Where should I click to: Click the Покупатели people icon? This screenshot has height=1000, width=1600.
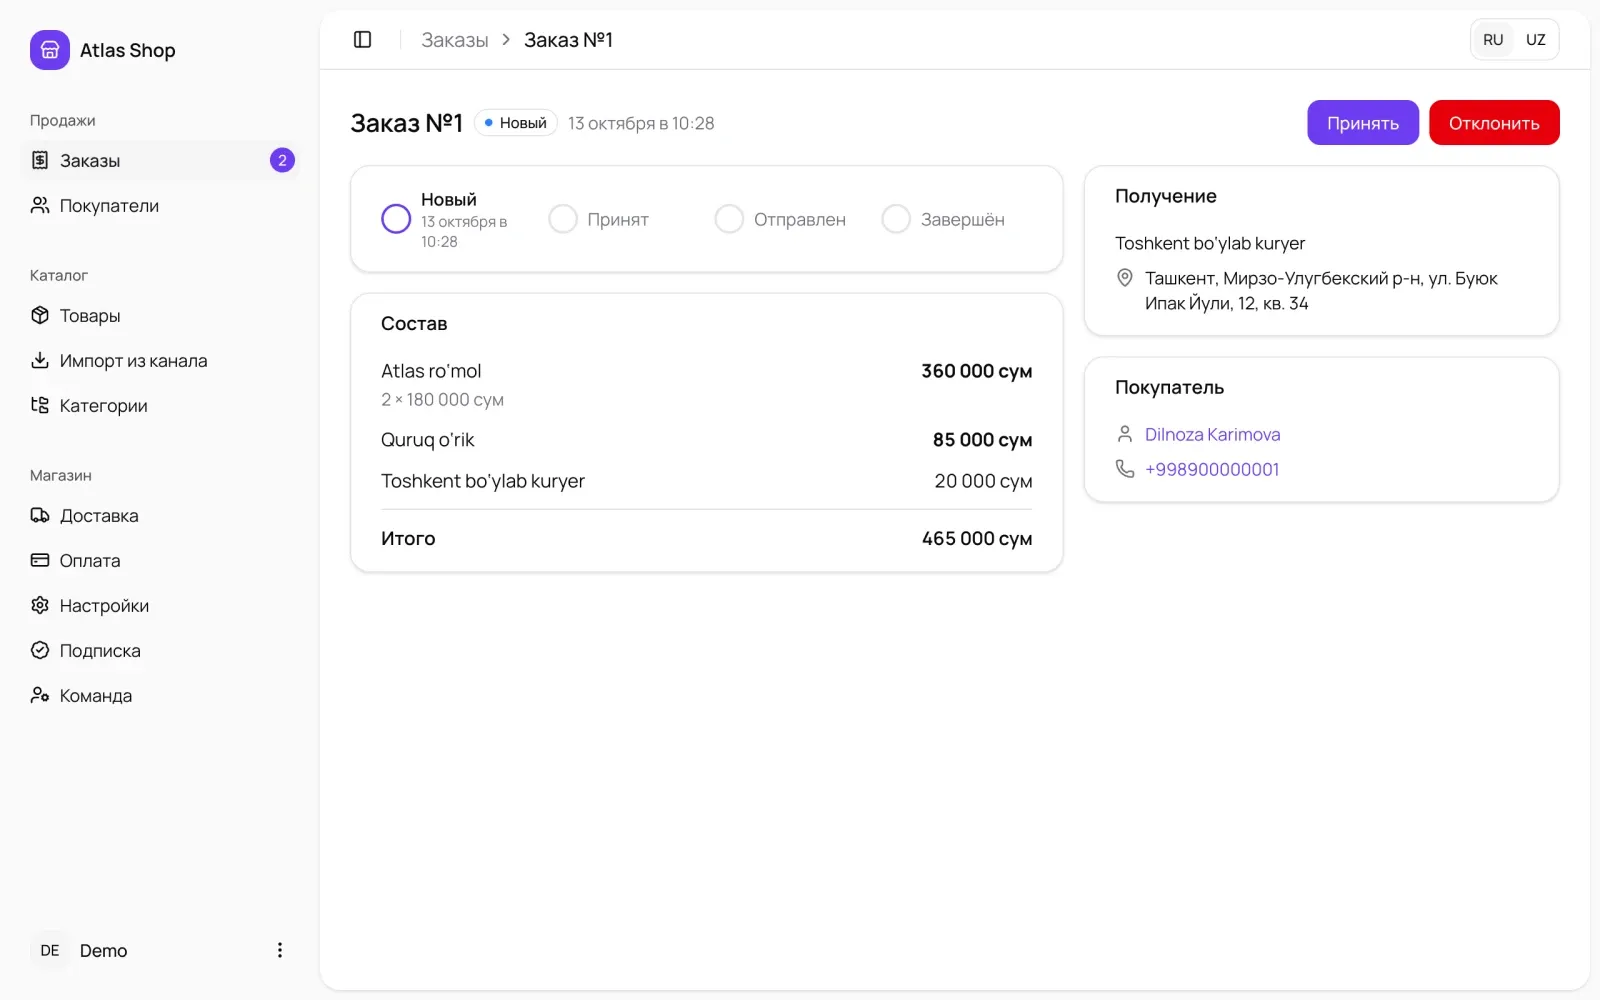click(x=40, y=205)
